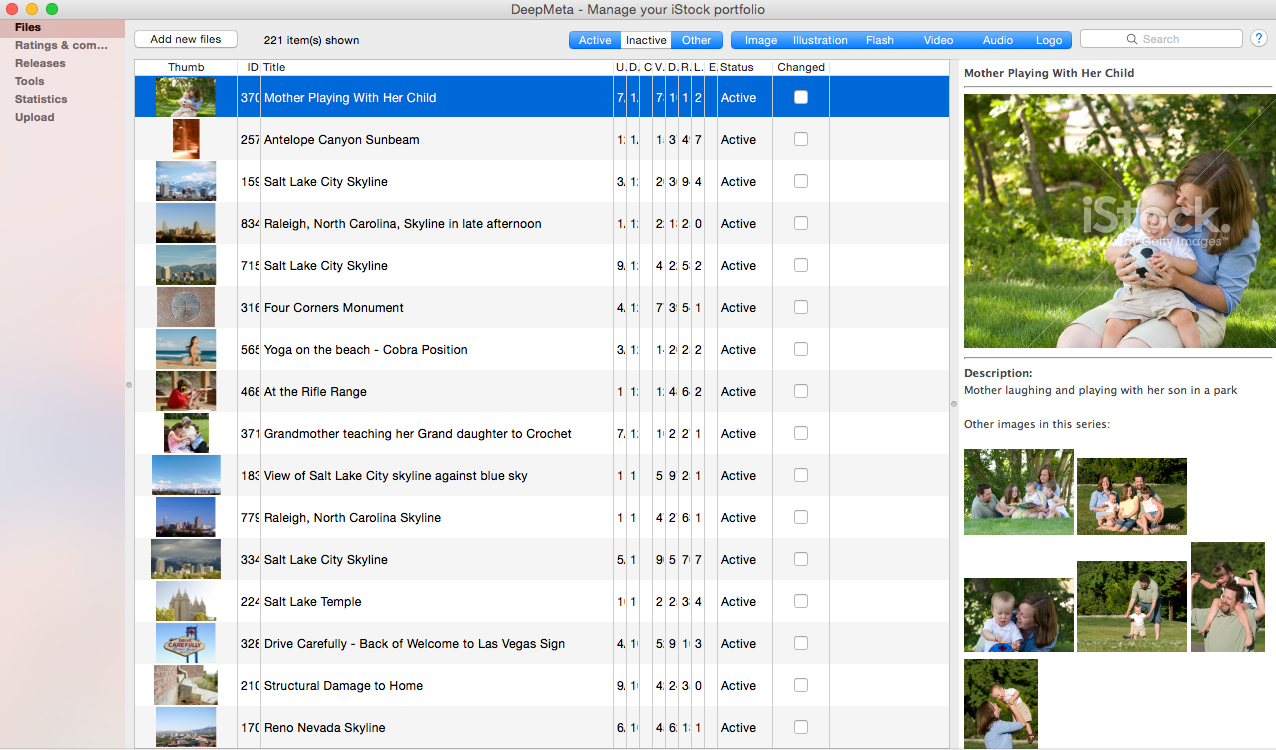This screenshot has width=1276, height=750.
Task: Open the Statistics section in the sidebar
Action: [41, 99]
